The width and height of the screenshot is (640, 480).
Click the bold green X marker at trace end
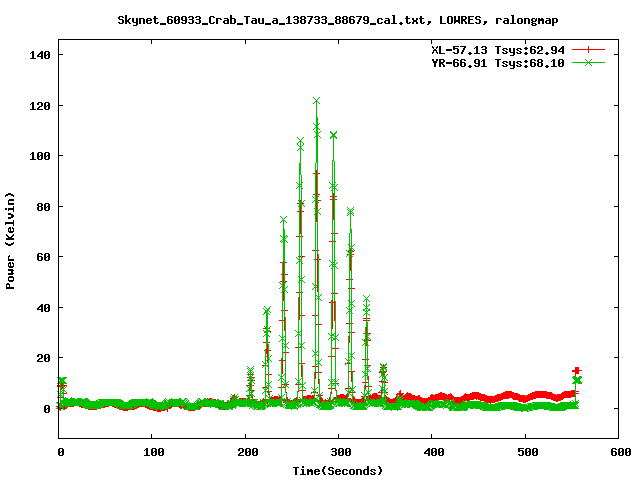(x=577, y=380)
